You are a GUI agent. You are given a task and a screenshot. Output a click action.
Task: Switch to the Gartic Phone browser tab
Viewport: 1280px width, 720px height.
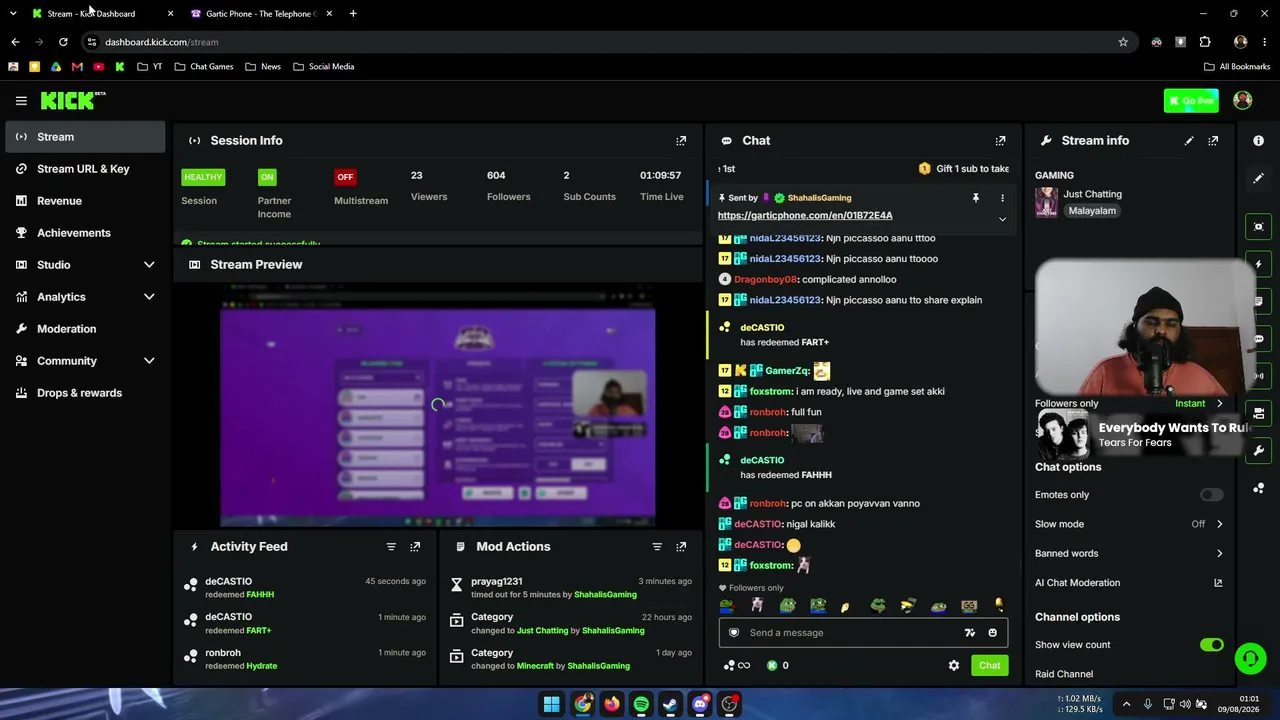(262, 14)
